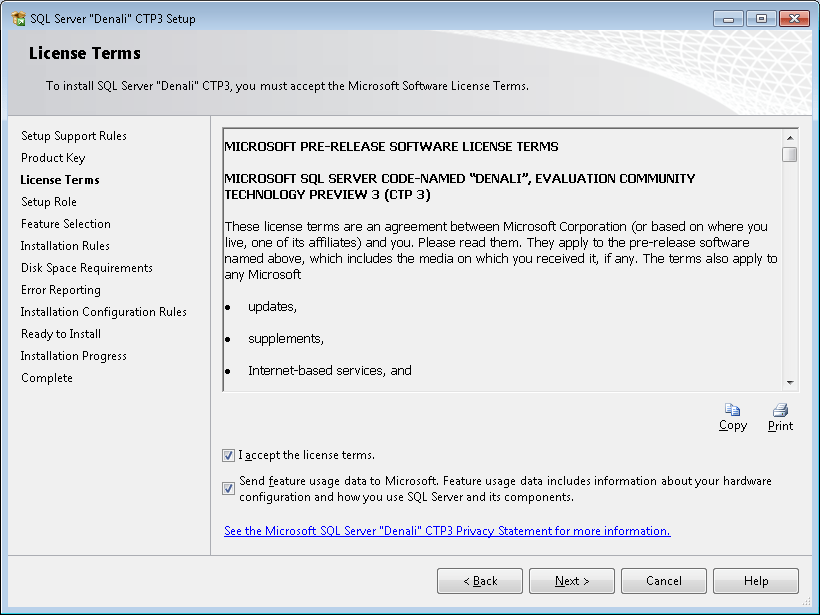Toggle the 'I accept the license terms' checkbox

[228, 455]
